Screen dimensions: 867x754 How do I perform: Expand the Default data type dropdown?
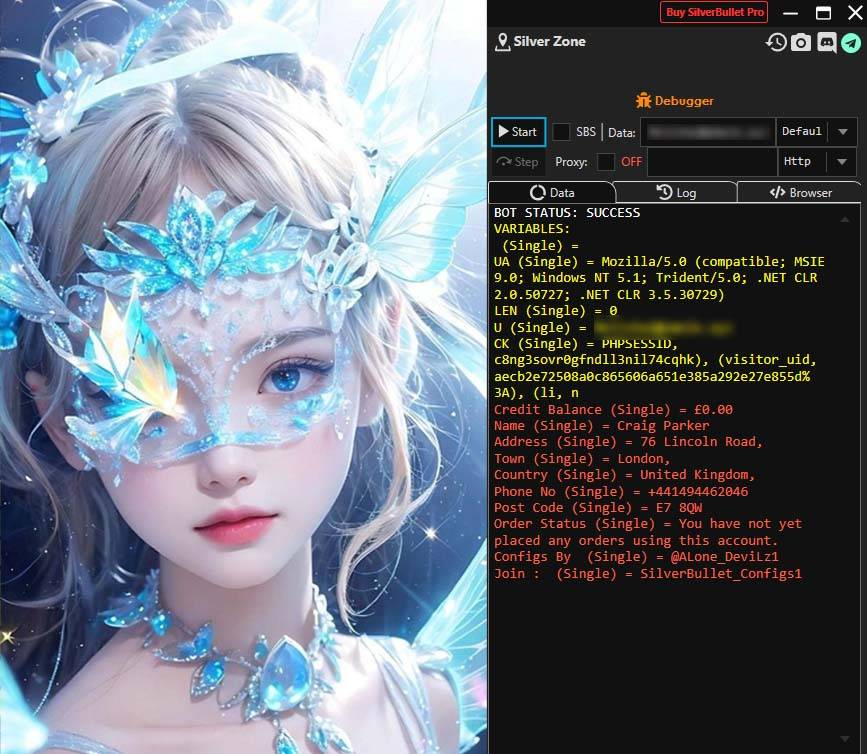tap(843, 132)
